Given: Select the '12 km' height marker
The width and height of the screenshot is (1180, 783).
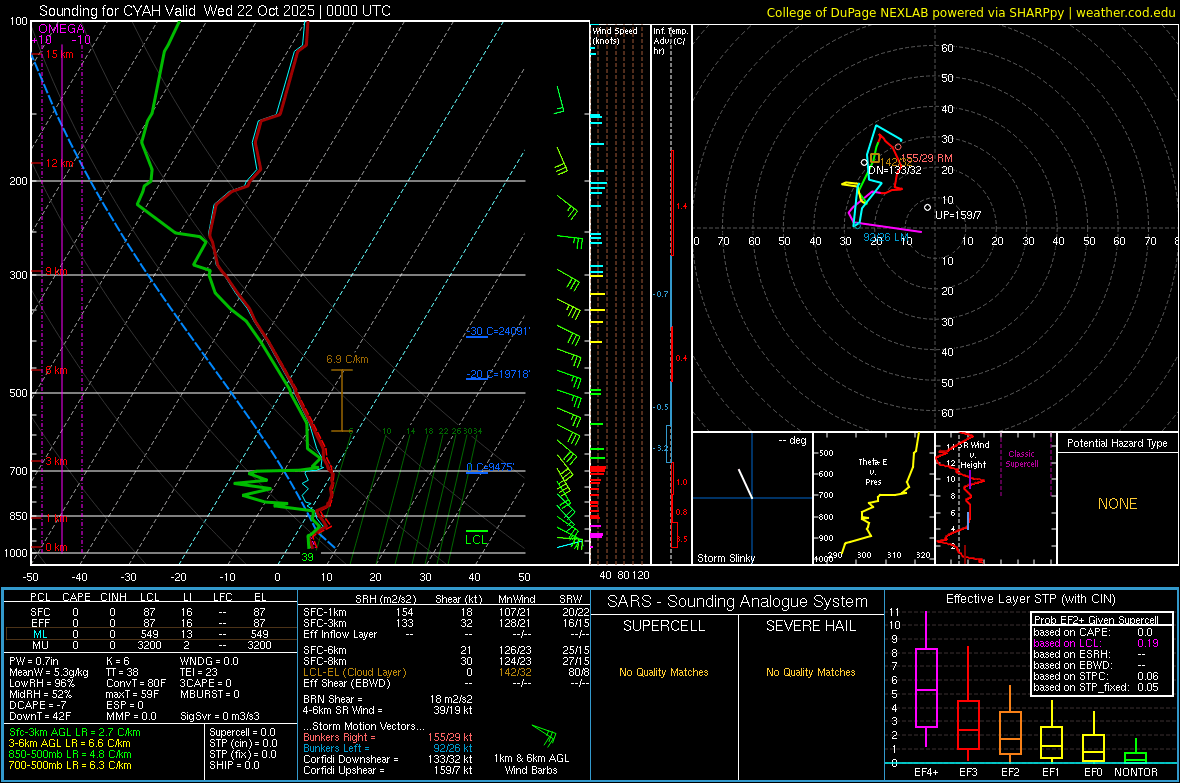Looking at the screenshot, I should pyautogui.click(x=59, y=163).
